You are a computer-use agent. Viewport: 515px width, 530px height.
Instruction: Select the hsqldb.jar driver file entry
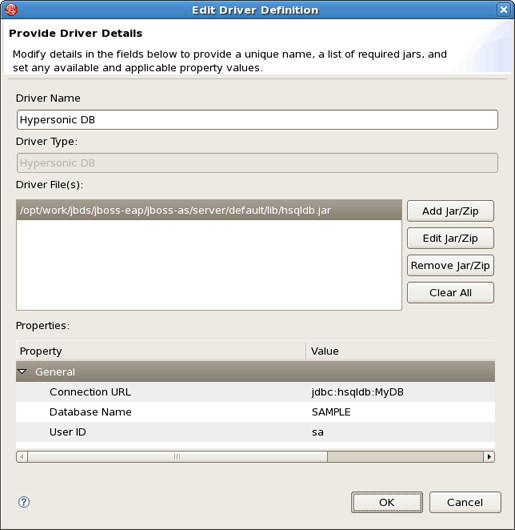(x=209, y=210)
